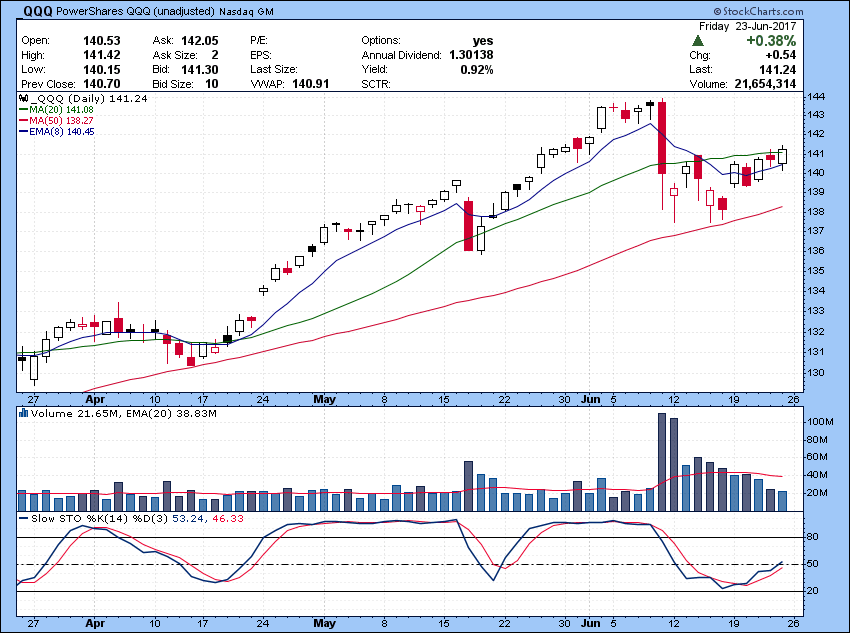This screenshot has width=850, height=633.
Task: Select the red MA(50) legend line marker
Action: (x=23, y=121)
